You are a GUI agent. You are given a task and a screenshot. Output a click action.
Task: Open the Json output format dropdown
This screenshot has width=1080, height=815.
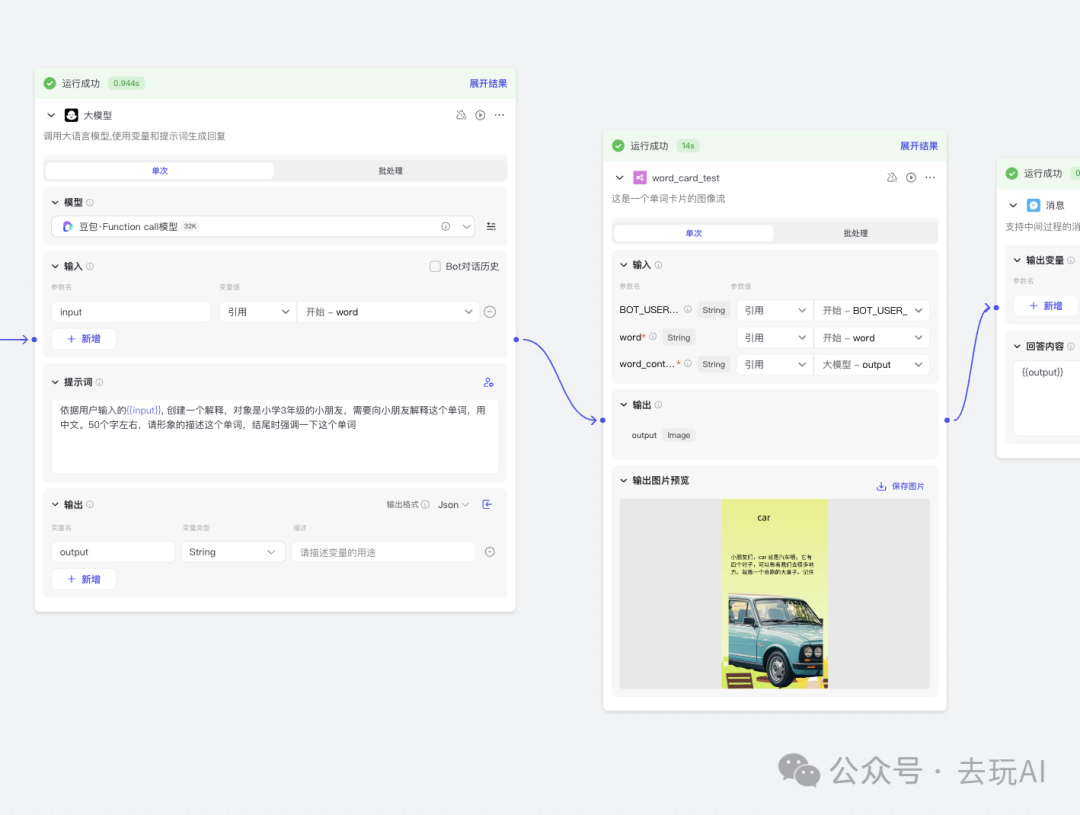click(453, 504)
